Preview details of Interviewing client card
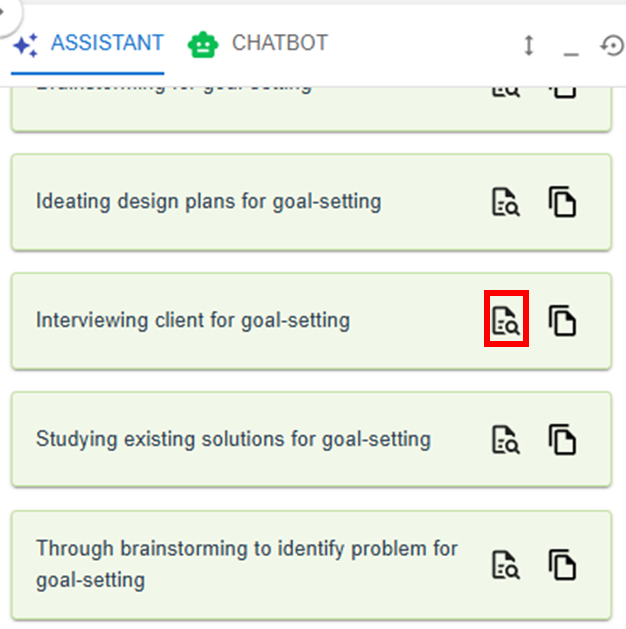Viewport: 626px width, 629px height. pos(506,321)
